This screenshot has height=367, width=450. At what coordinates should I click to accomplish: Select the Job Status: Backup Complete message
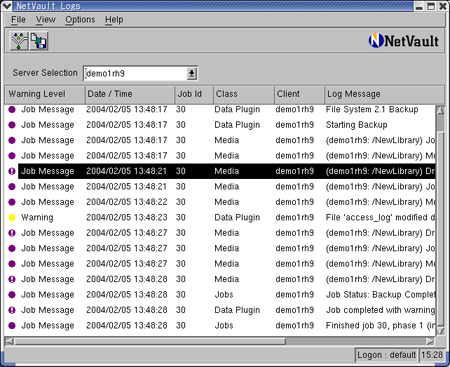click(x=380, y=295)
